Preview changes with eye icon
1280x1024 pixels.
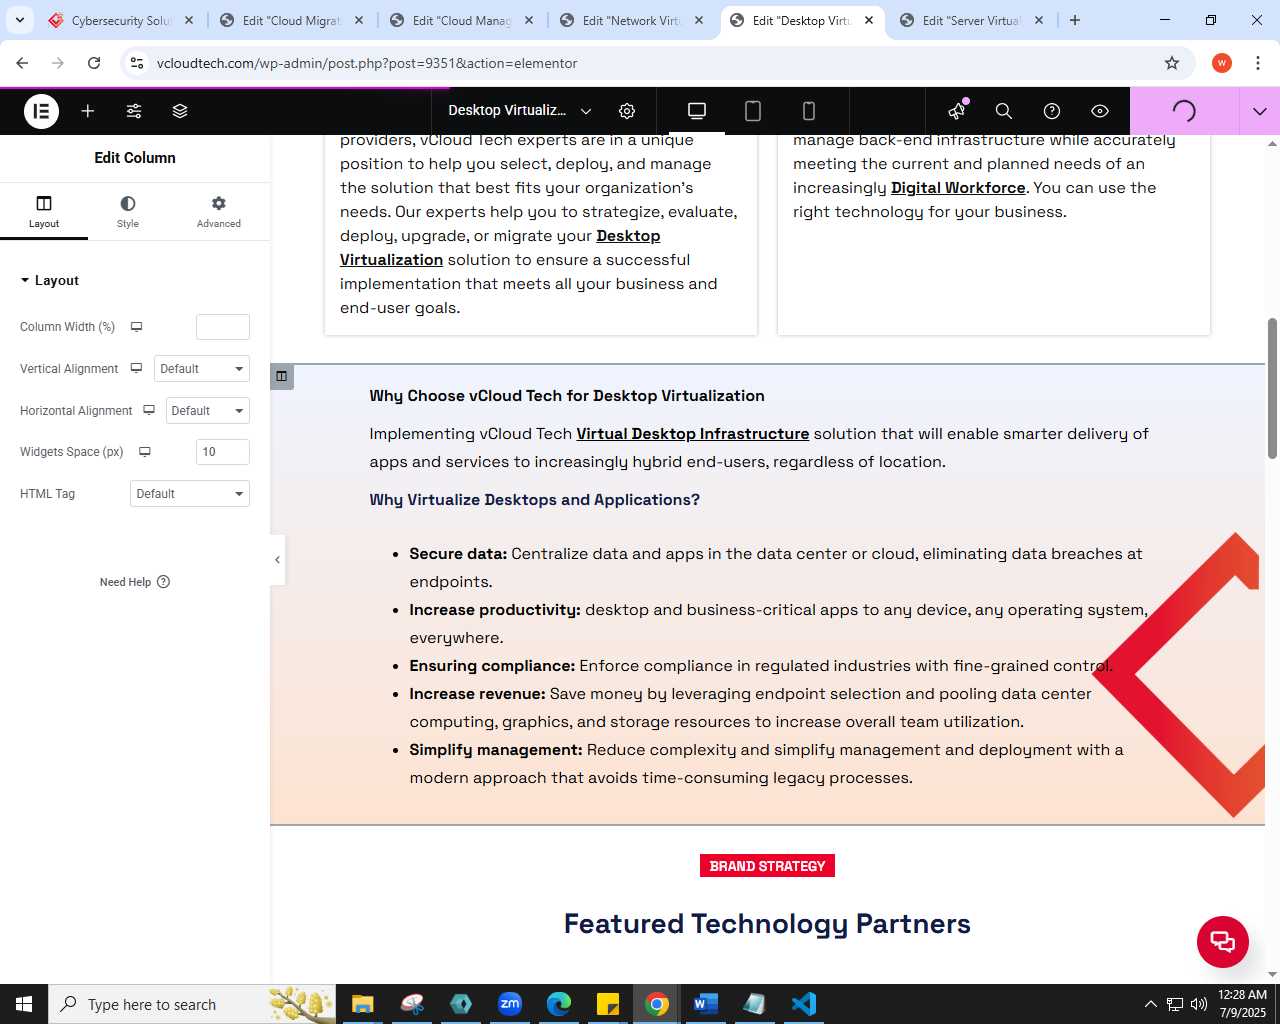point(1100,111)
